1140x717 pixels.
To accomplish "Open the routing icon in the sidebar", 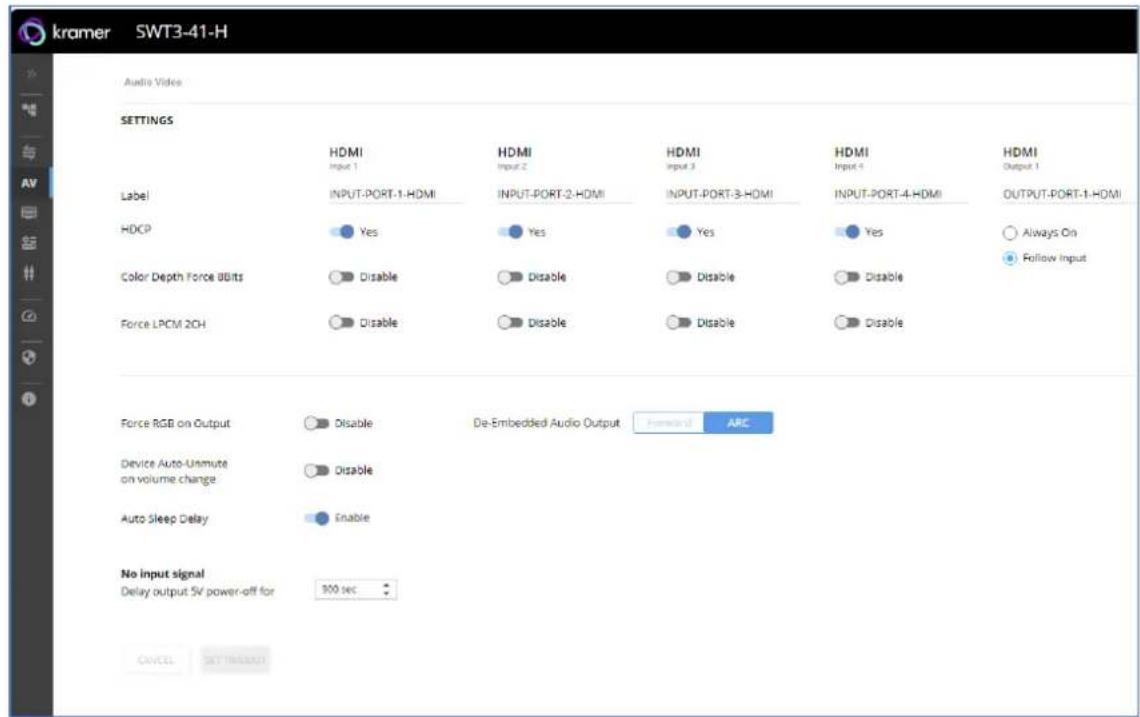I will click(x=29, y=111).
